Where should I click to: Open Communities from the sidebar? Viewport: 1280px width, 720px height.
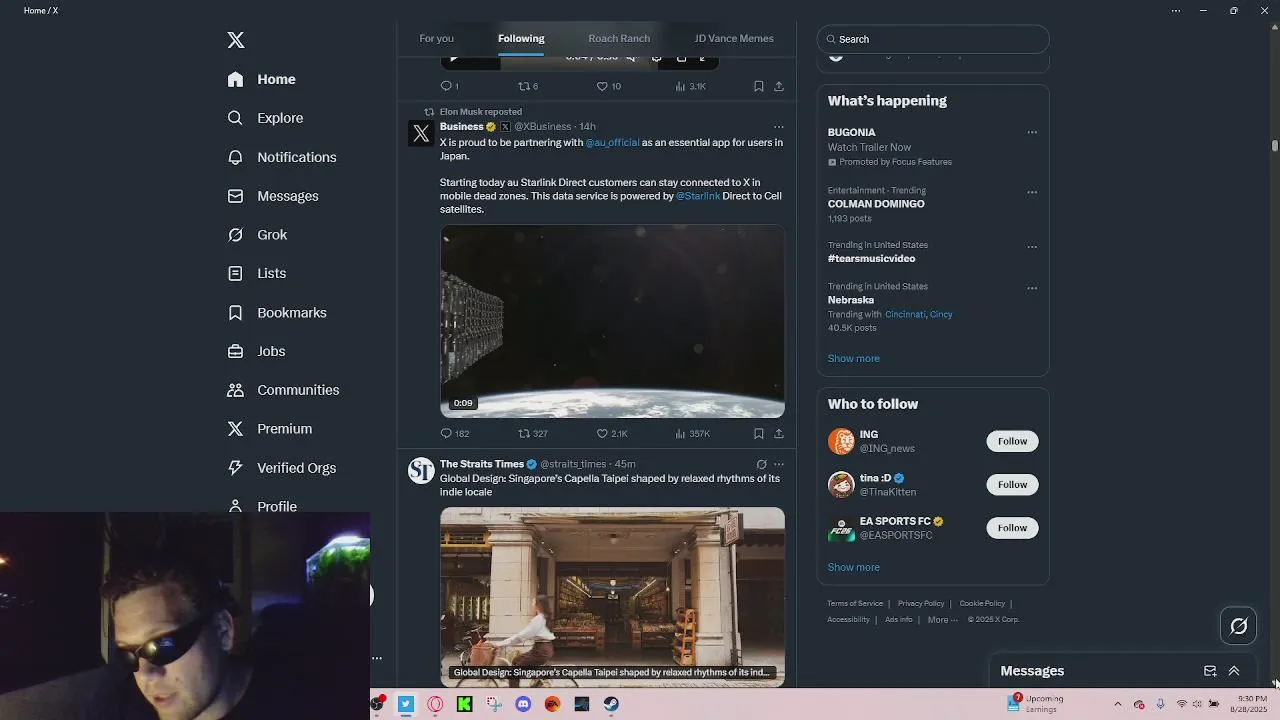[x=283, y=390]
